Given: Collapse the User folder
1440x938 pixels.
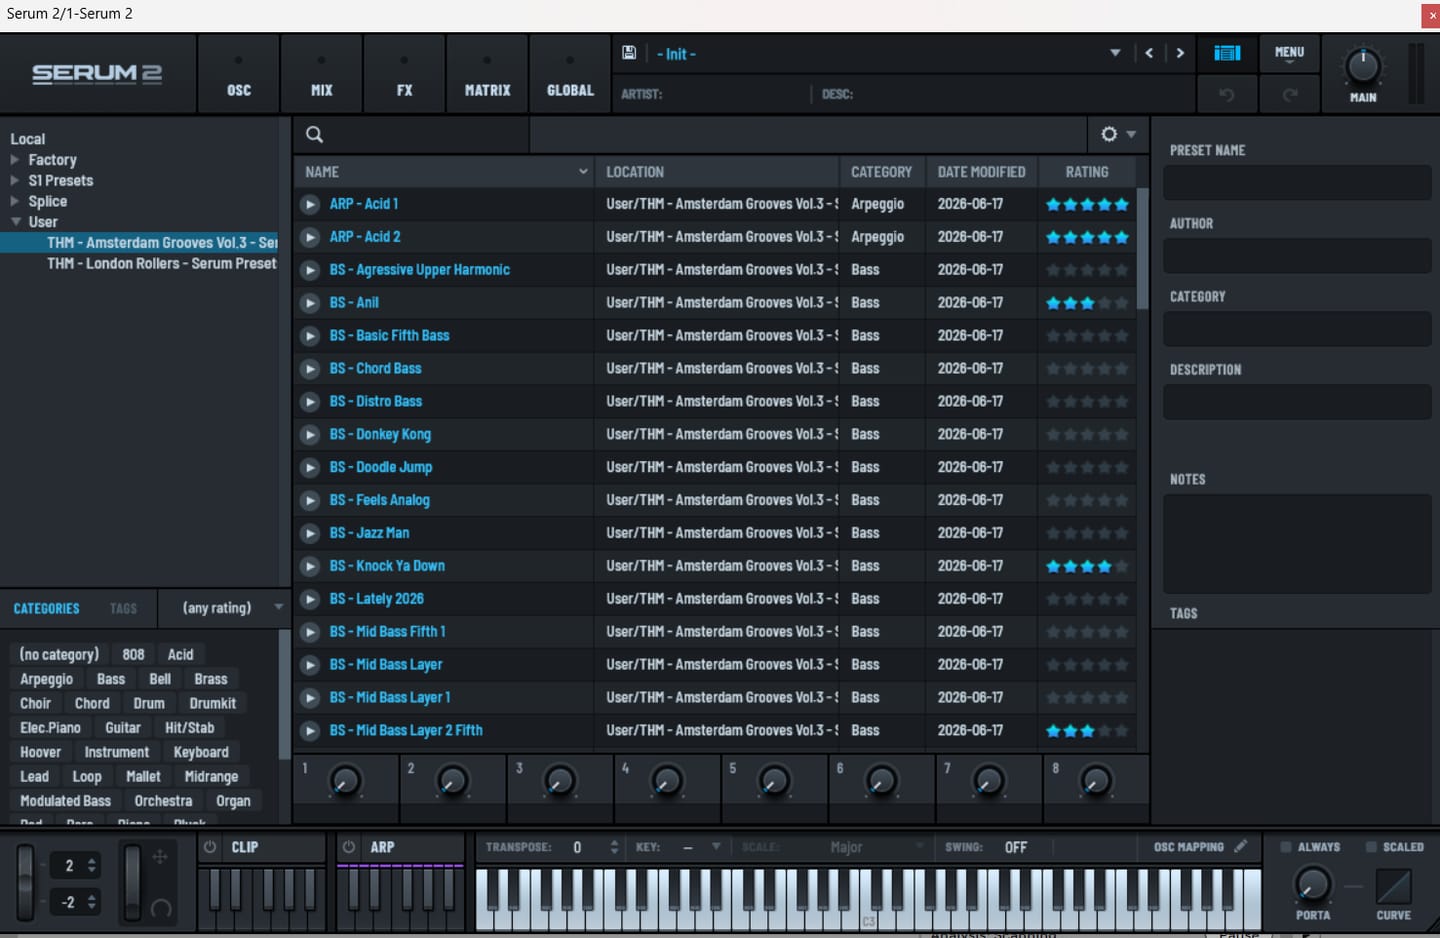Looking at the screenshot, I should 15,222.
